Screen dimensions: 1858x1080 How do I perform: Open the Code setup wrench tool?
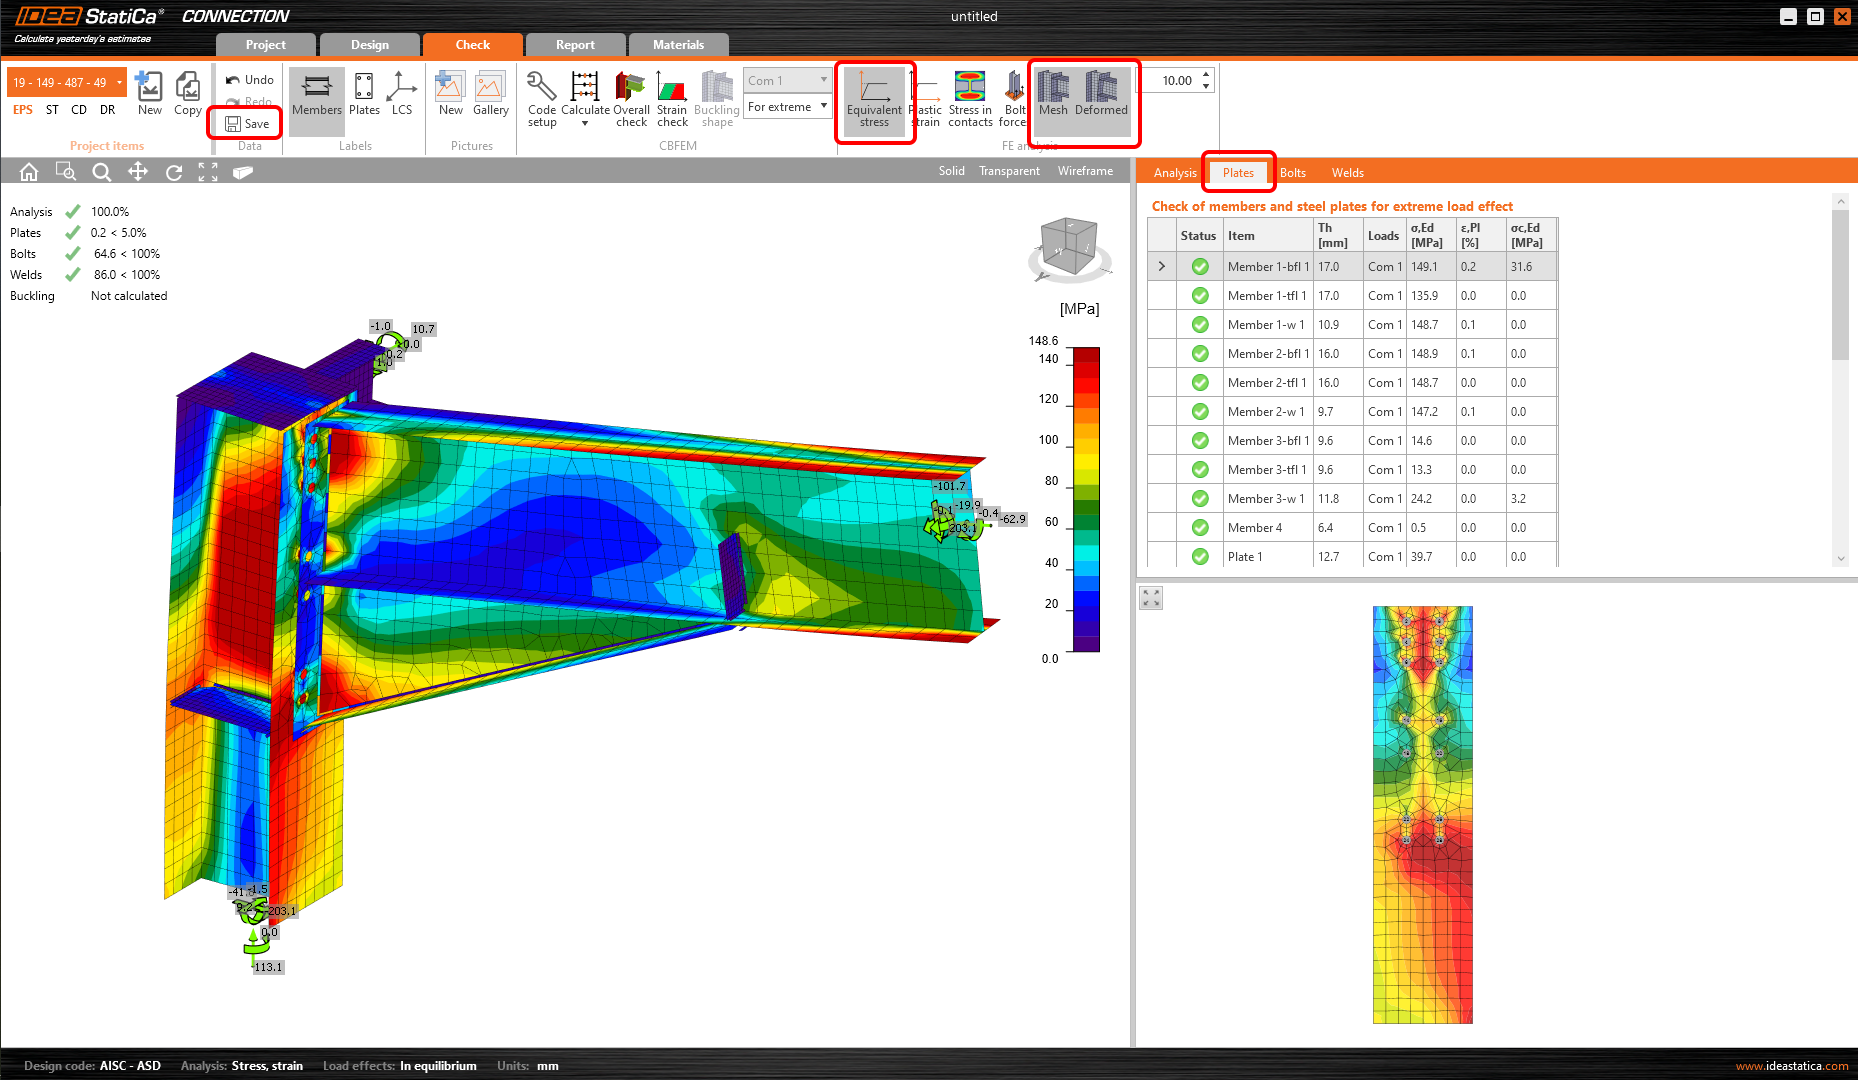click(541, 98)
